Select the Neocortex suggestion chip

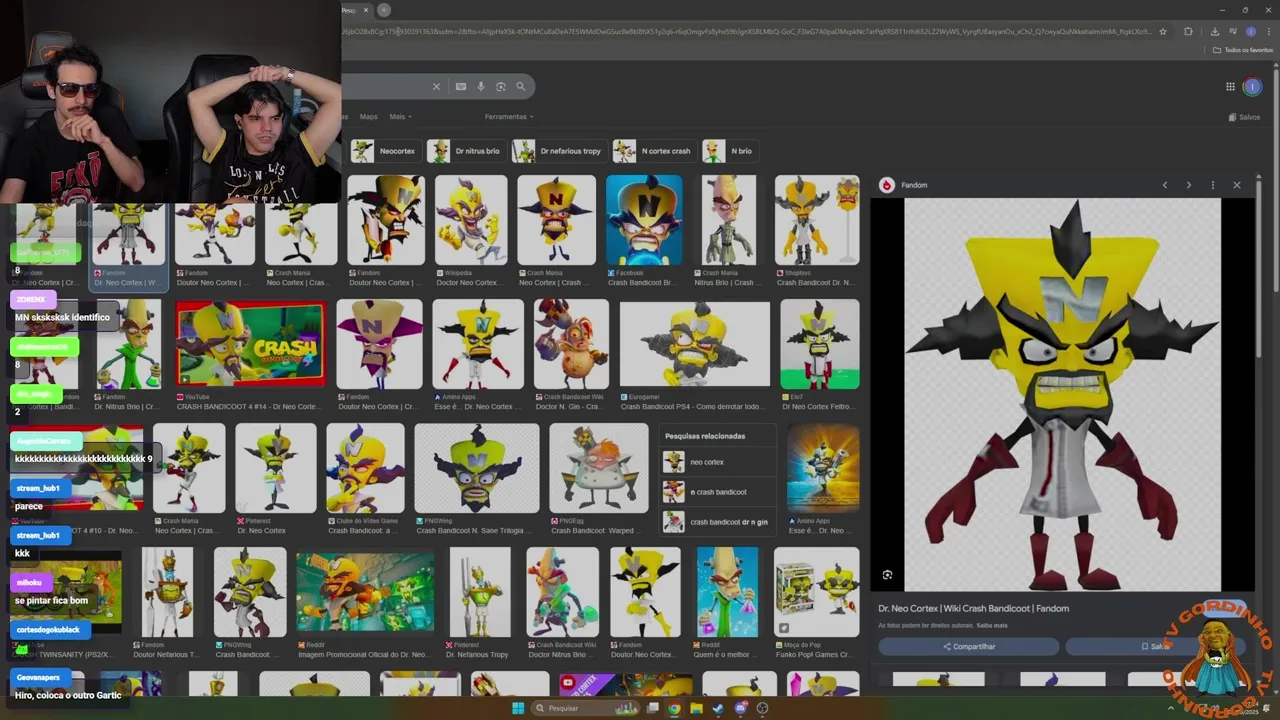coord(383,151)
